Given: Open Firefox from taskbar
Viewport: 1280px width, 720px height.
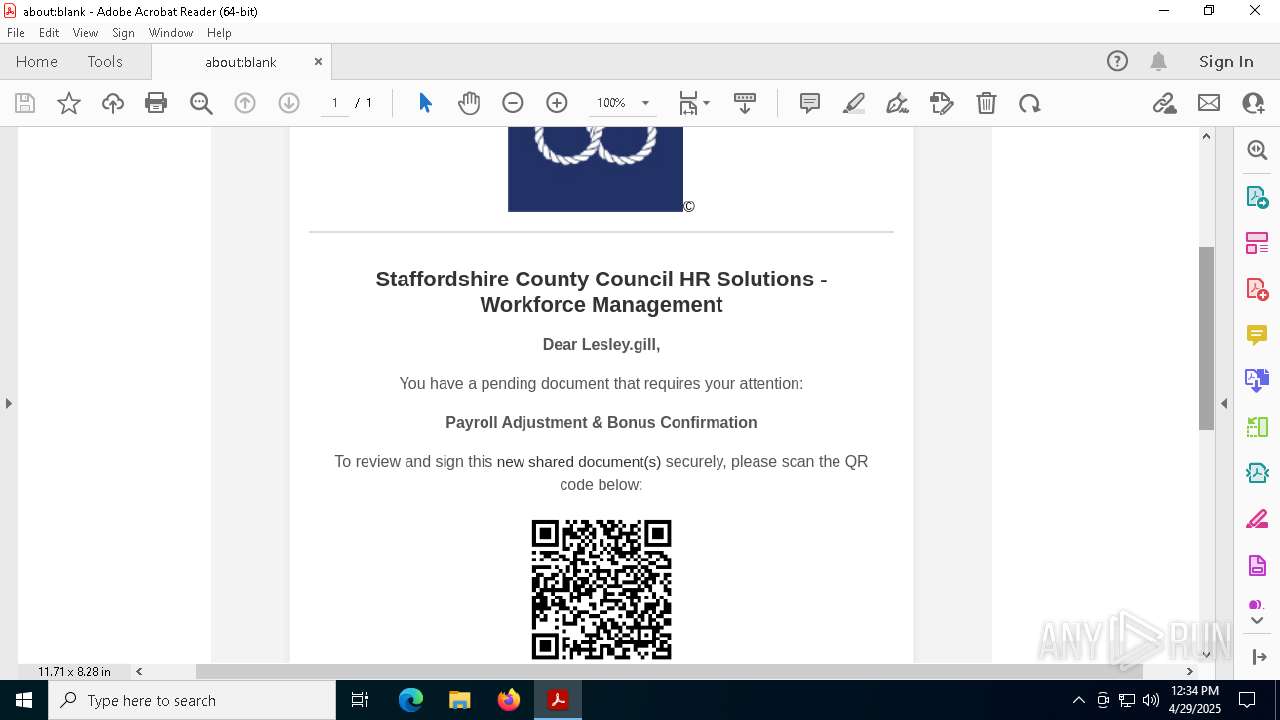Looking at the screenshot, I should [509, 700].
